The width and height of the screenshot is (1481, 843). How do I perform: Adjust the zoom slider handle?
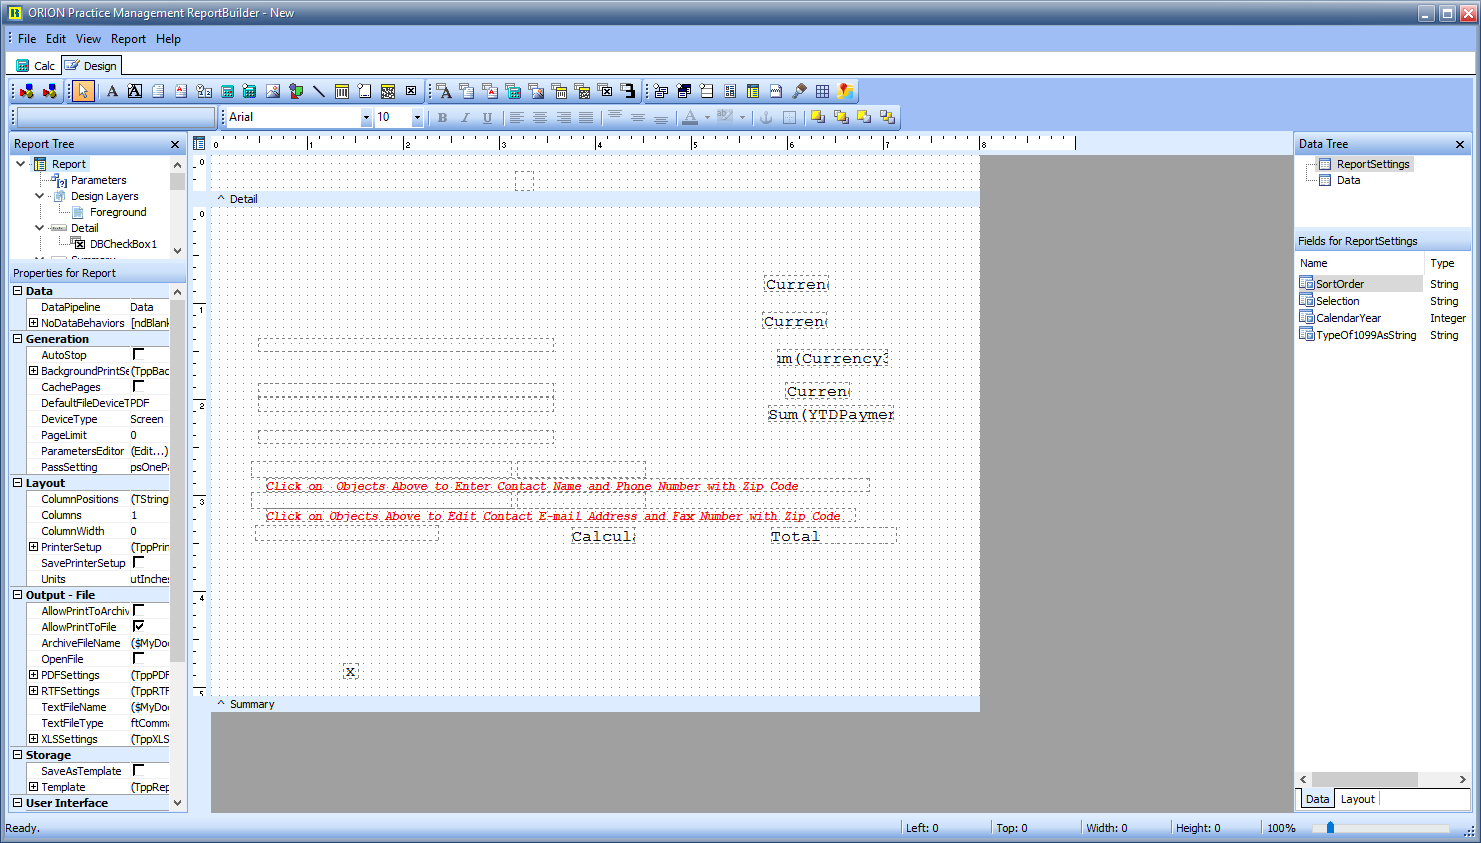1330,828
